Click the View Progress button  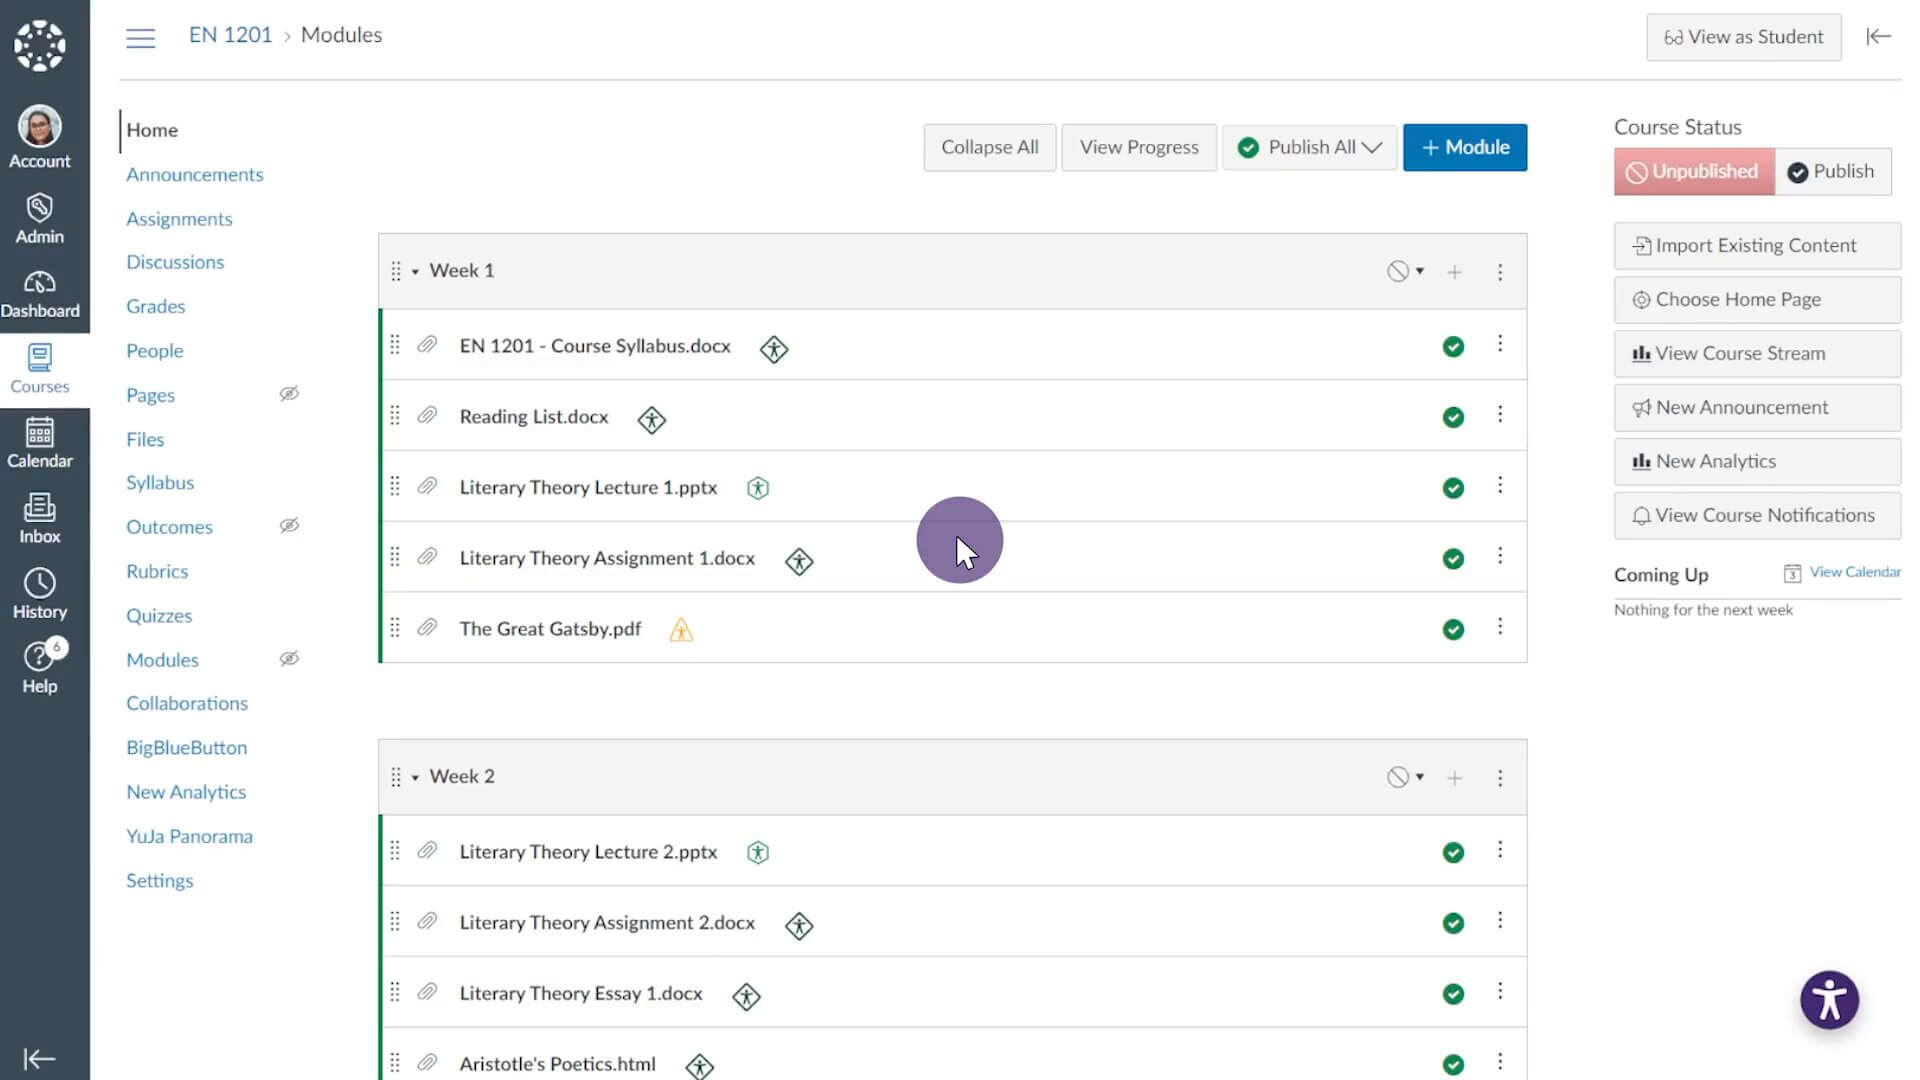[x=1139, y=146]
